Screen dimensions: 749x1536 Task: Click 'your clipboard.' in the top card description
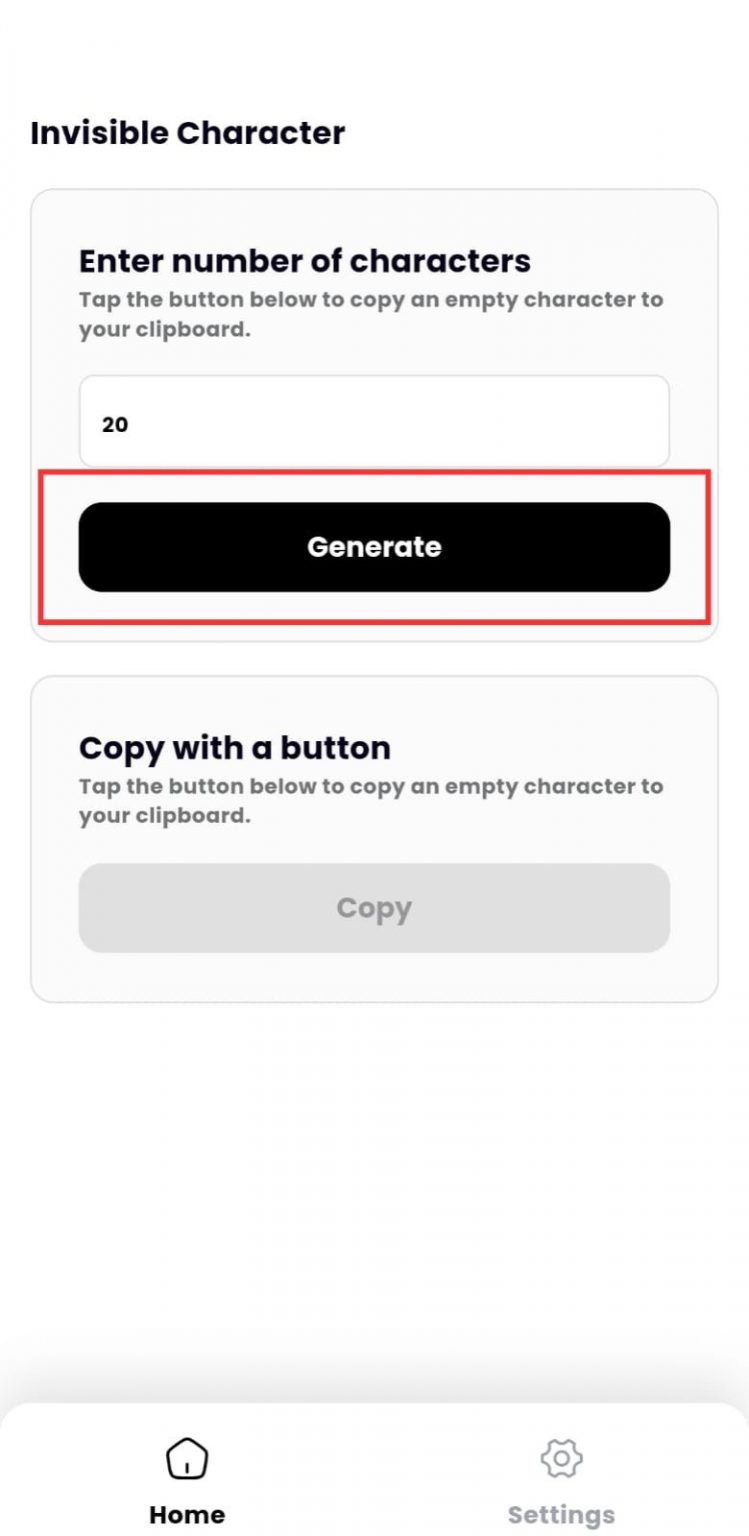click(x=164, y=329)
